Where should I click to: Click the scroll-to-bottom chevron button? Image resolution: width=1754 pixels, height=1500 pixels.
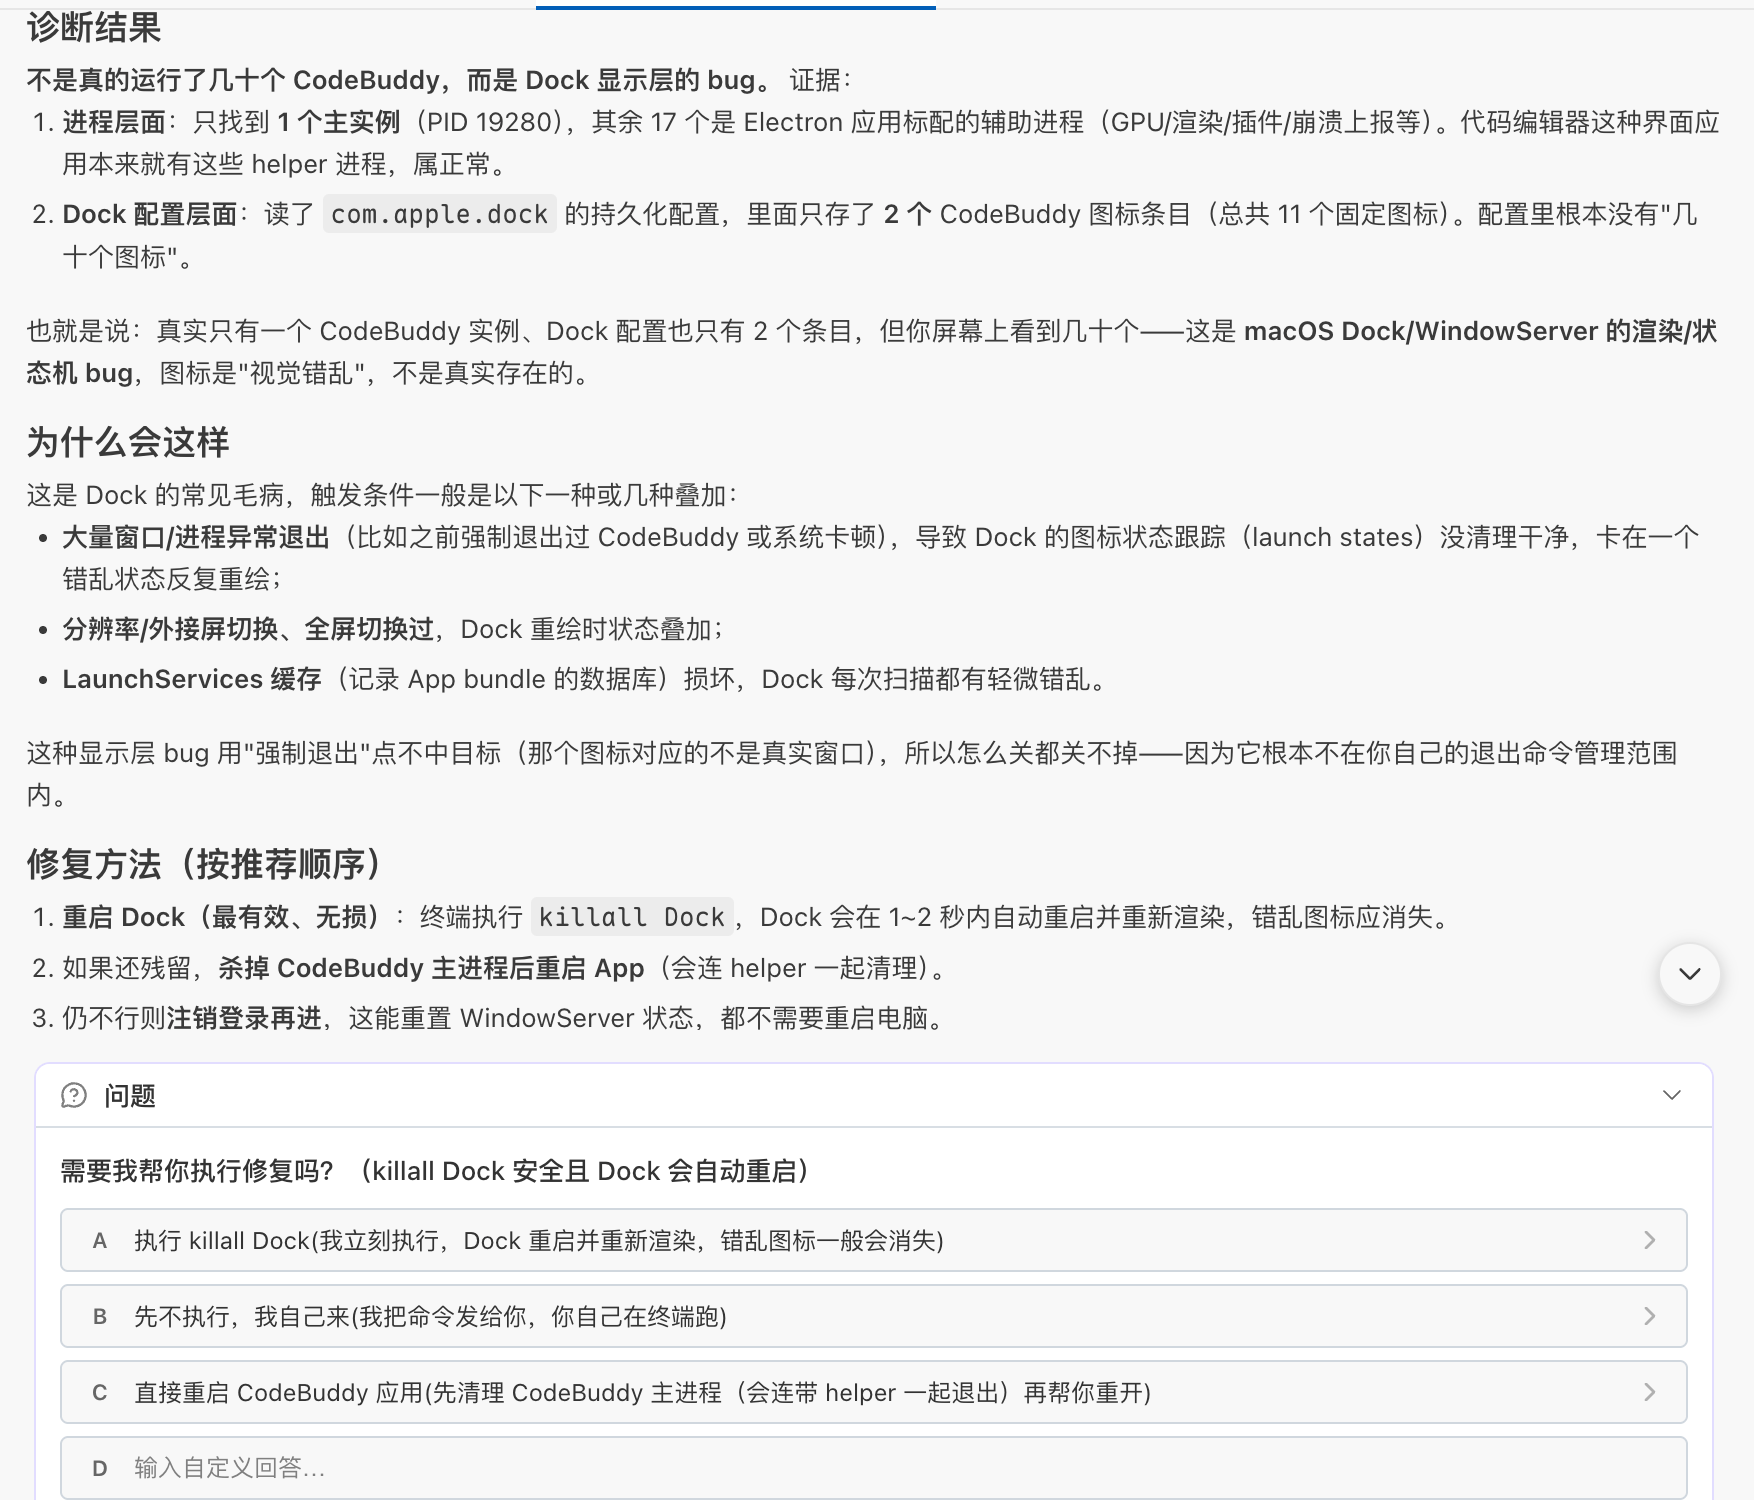(1689, 974)
